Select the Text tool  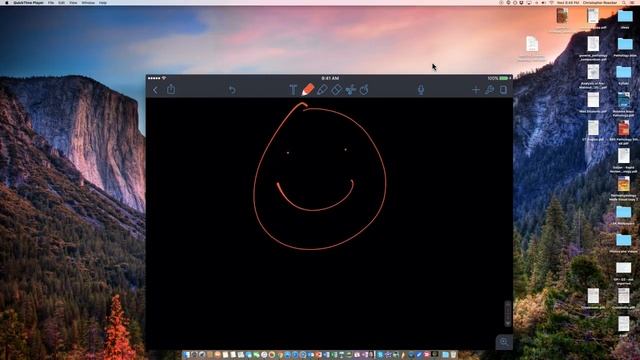click(x=293, y=90)
